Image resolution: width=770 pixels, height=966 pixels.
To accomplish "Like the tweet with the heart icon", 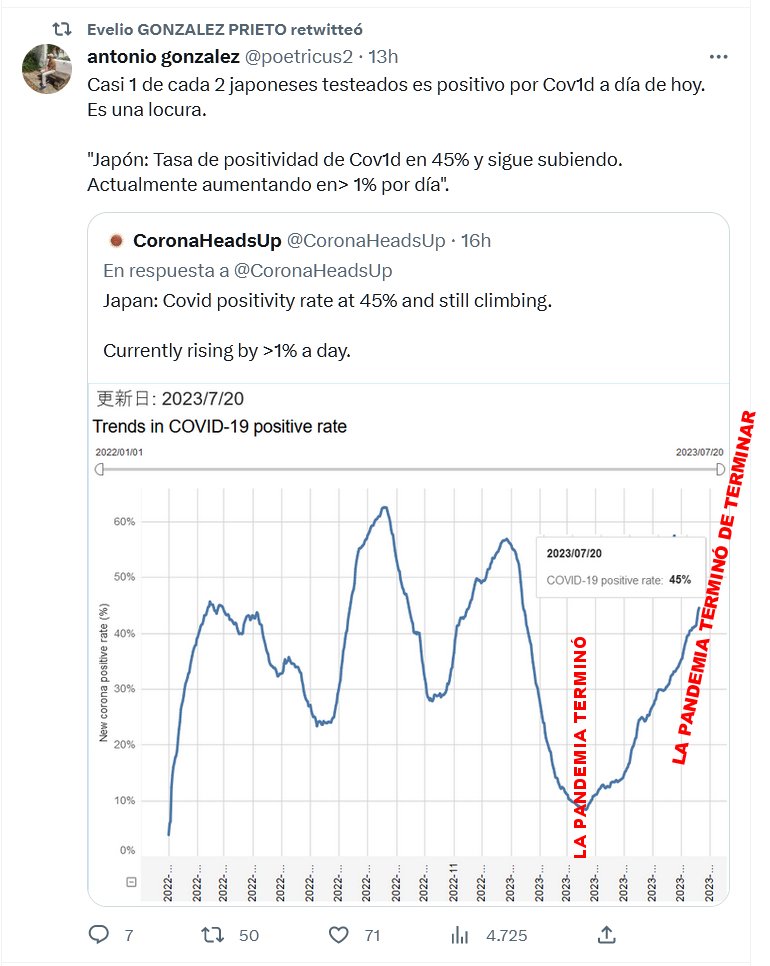I will point(339,934).
